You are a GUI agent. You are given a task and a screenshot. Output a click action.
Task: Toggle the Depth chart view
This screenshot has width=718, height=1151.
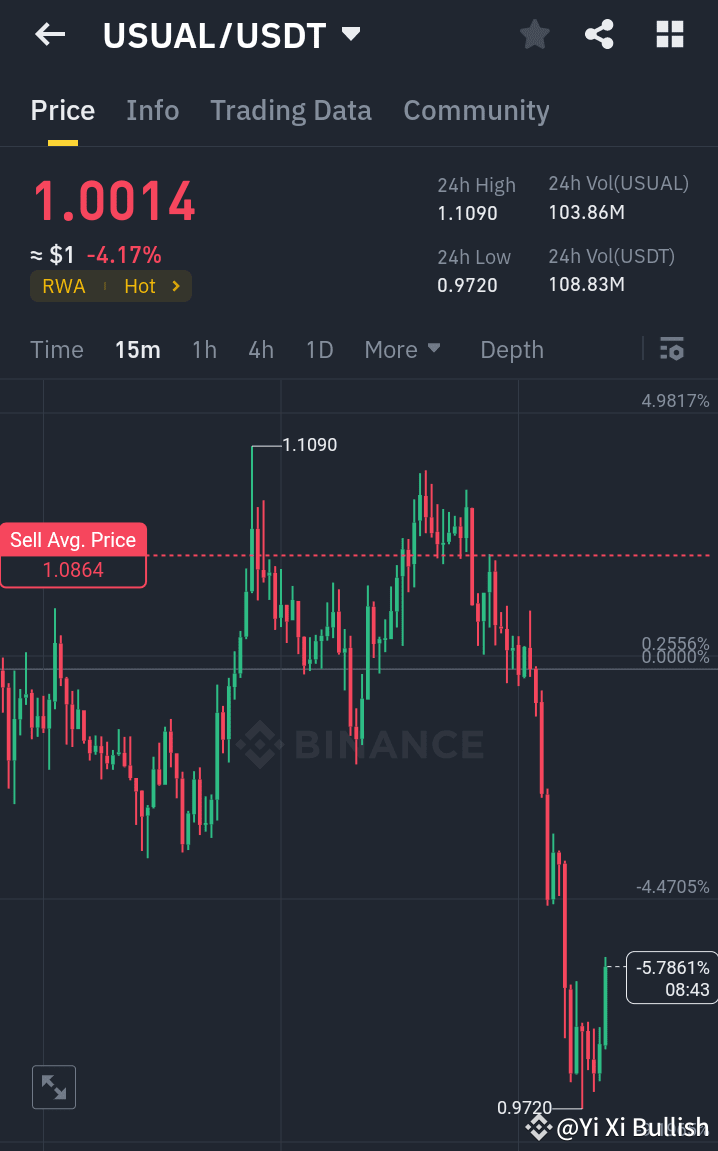(511, 349)
